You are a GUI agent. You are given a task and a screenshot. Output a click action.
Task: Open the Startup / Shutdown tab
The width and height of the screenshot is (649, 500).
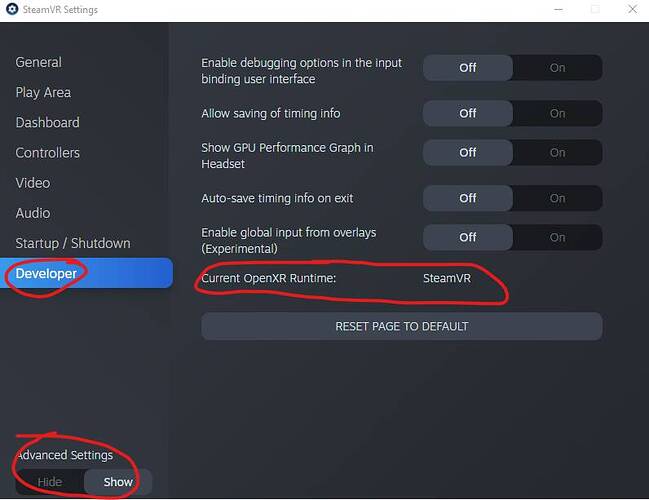[x=73, y=243]
